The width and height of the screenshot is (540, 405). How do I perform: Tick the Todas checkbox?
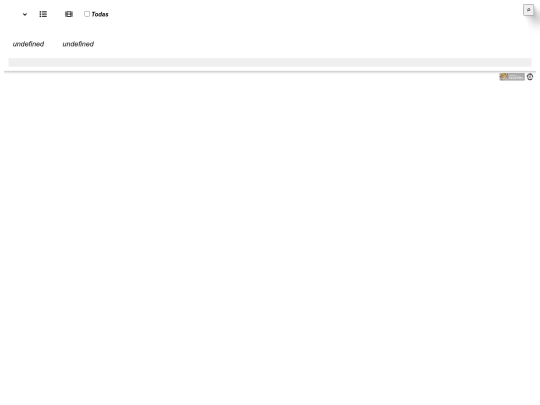point(87,14)
